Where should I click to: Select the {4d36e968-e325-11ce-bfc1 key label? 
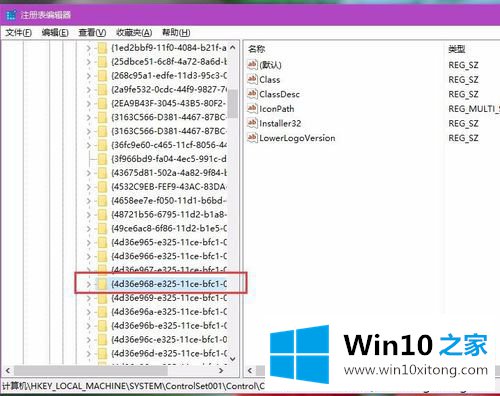point(169,284)
